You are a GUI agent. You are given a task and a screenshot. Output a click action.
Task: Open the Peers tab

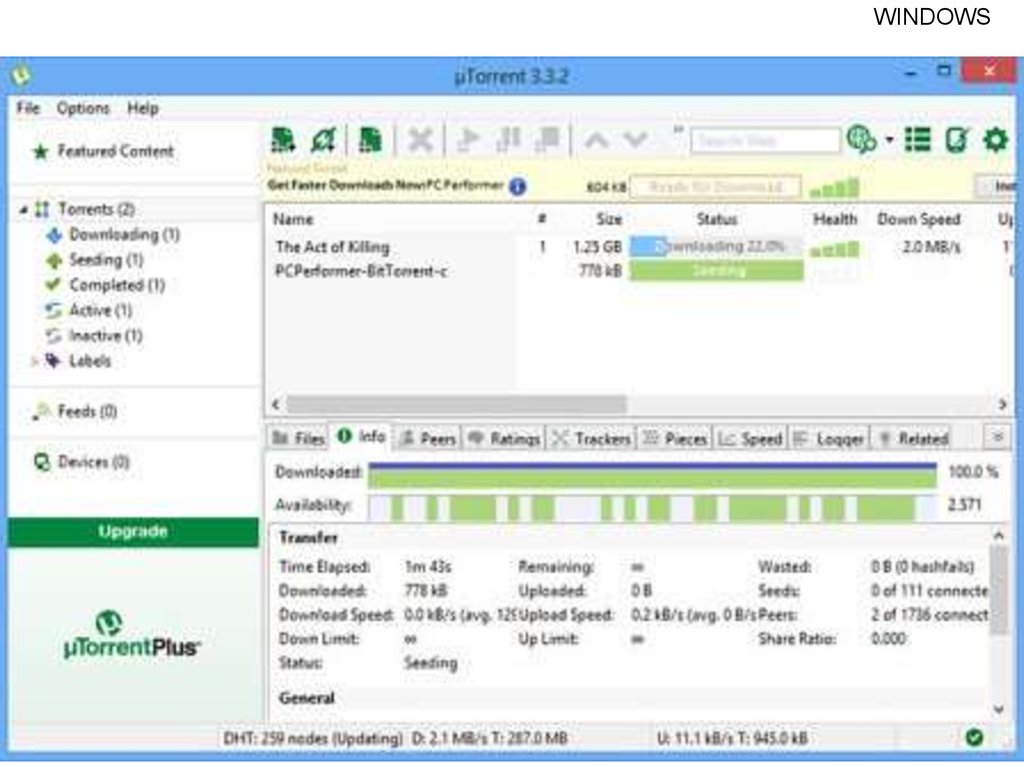tap(428, 438)
